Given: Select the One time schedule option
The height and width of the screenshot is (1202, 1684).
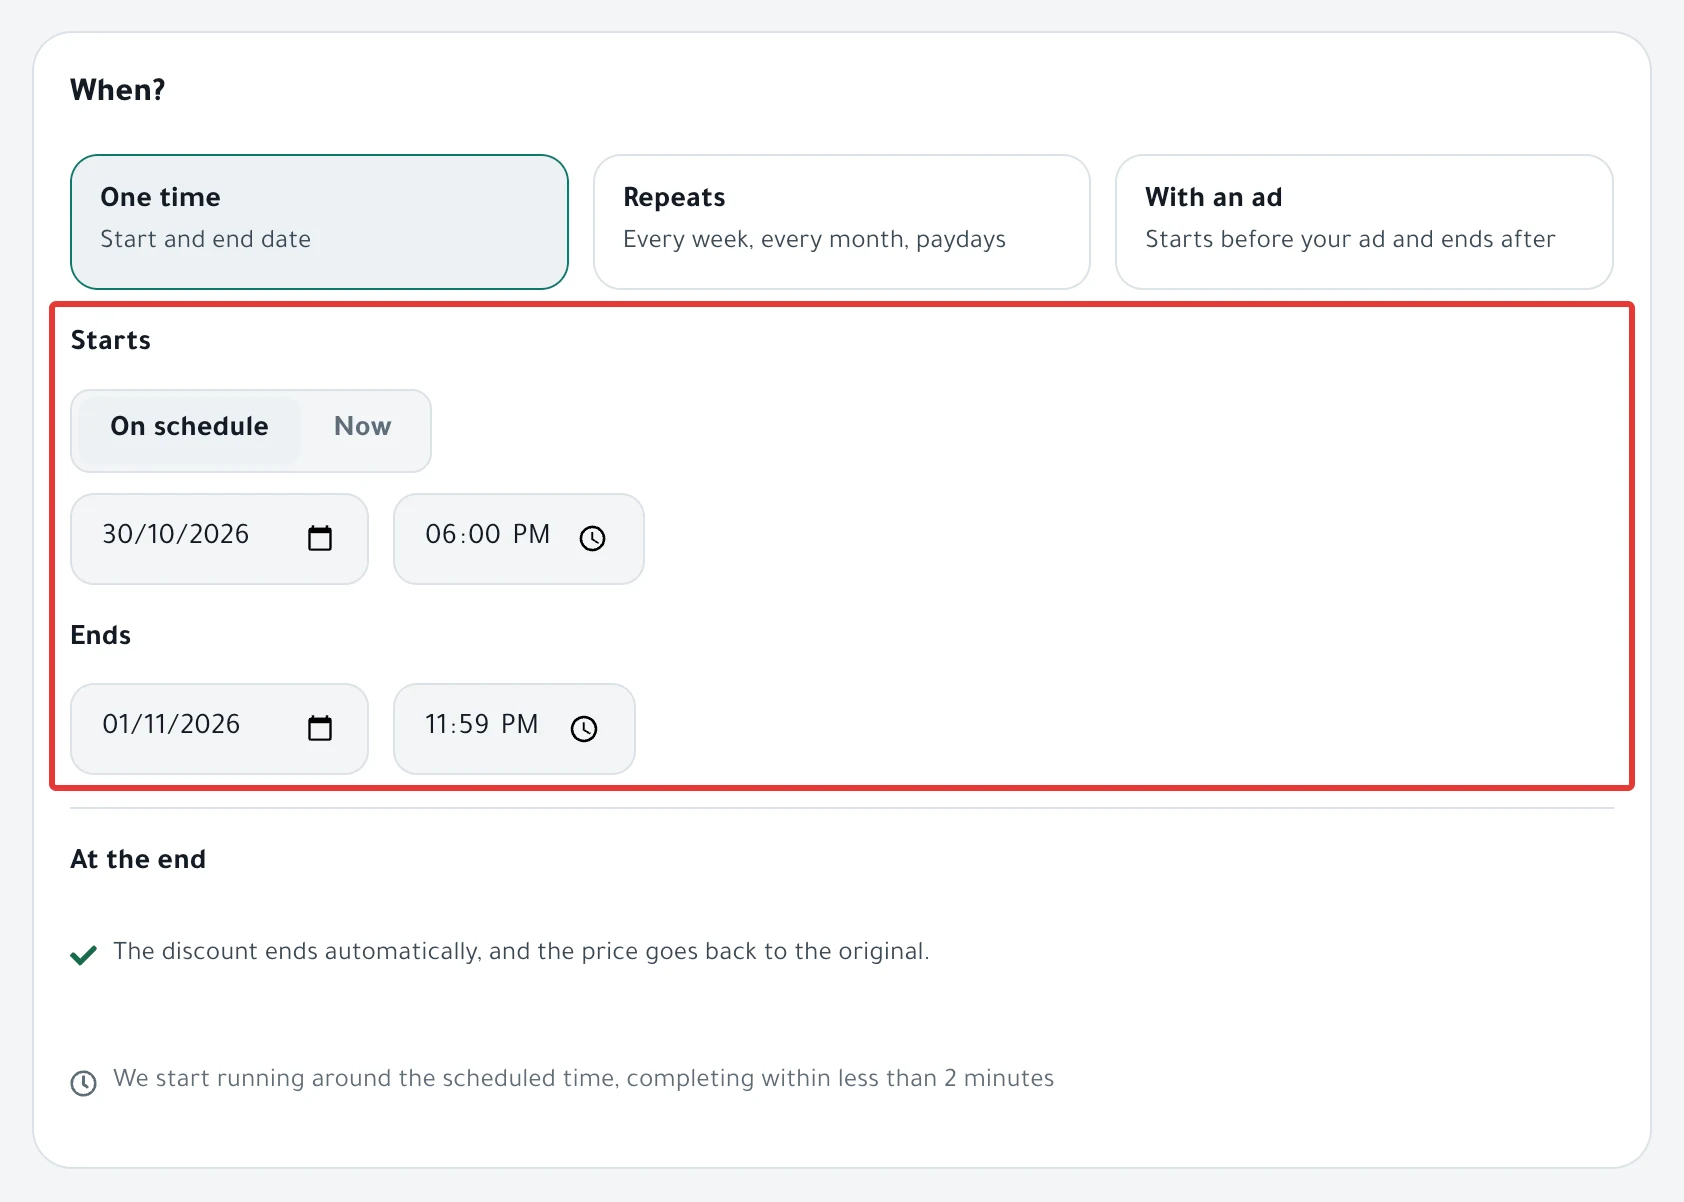Looking at the screenshot, I should tap(320, 222).
